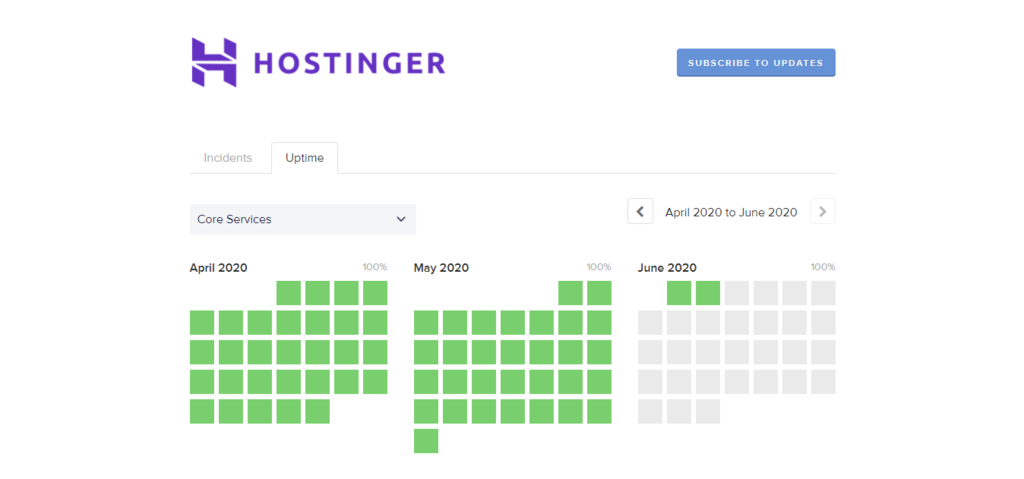This screenshot has width=1024, height=479.
Task: Switch to the Incidents tab
Action: click(x=228, y=158)
